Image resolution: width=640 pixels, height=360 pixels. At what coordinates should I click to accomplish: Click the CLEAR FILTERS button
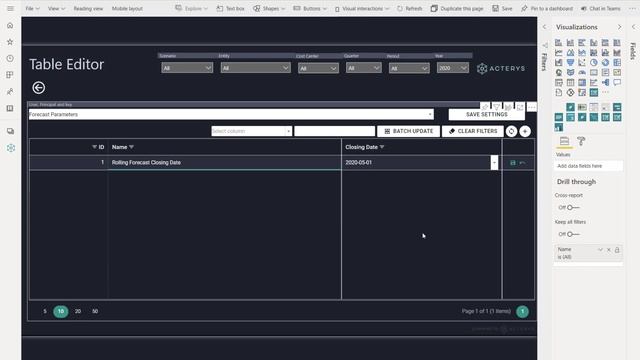pyautogui.click(x=473, y=131)
